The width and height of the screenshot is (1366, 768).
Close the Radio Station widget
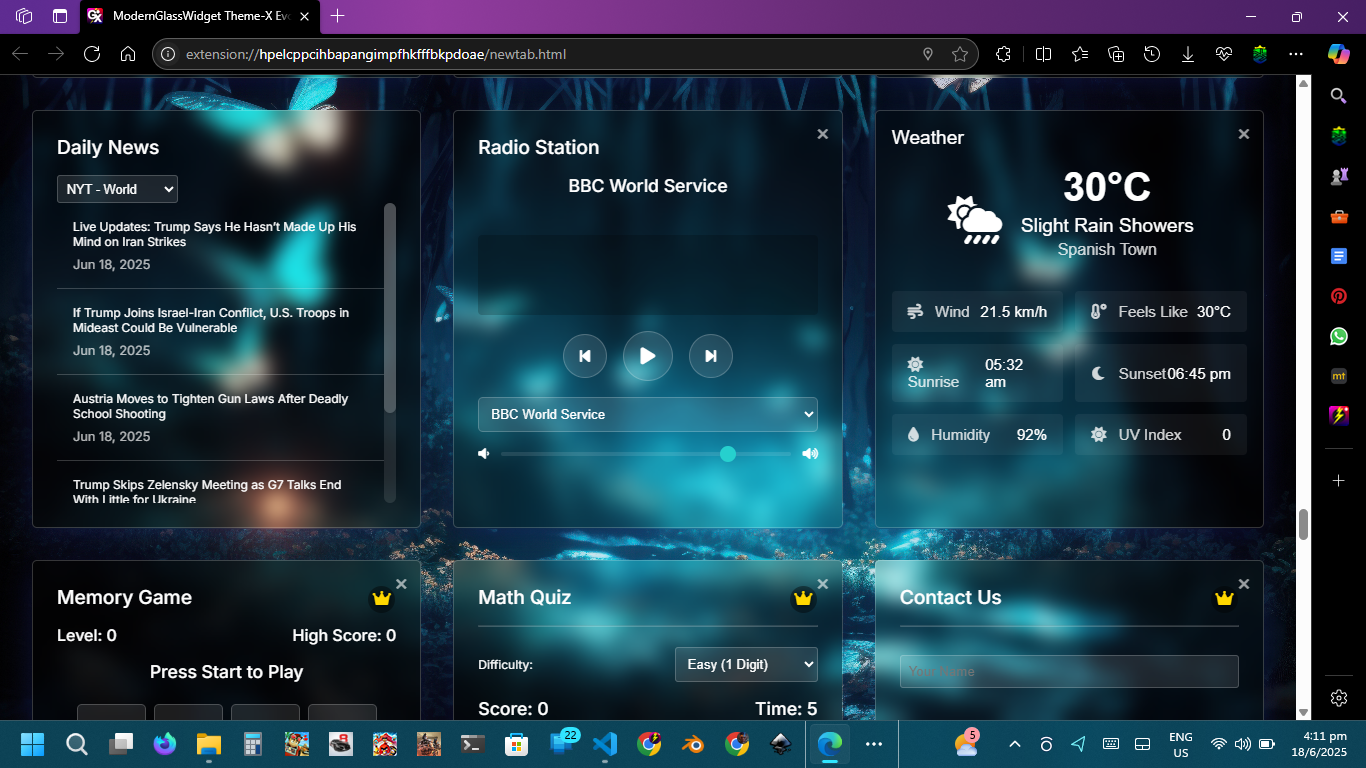click(822, 134)
